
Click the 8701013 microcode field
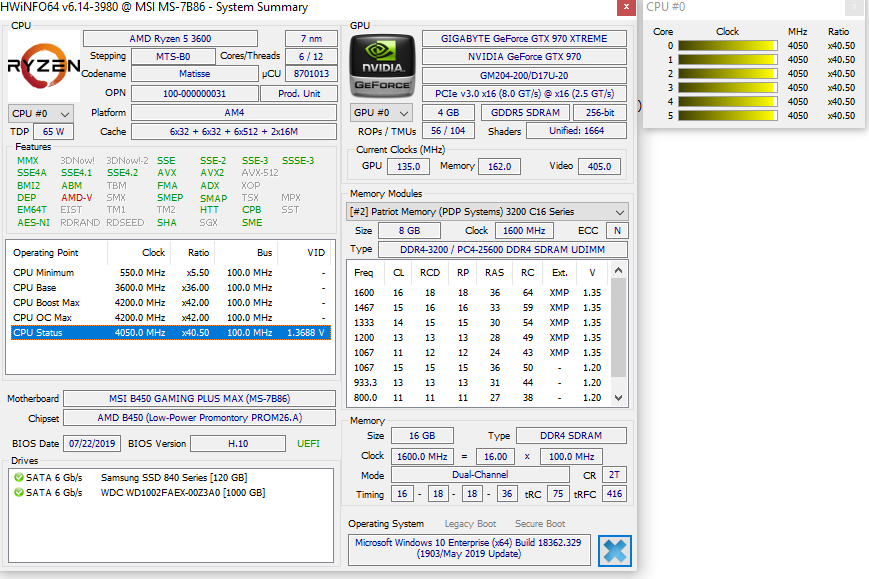311,74
